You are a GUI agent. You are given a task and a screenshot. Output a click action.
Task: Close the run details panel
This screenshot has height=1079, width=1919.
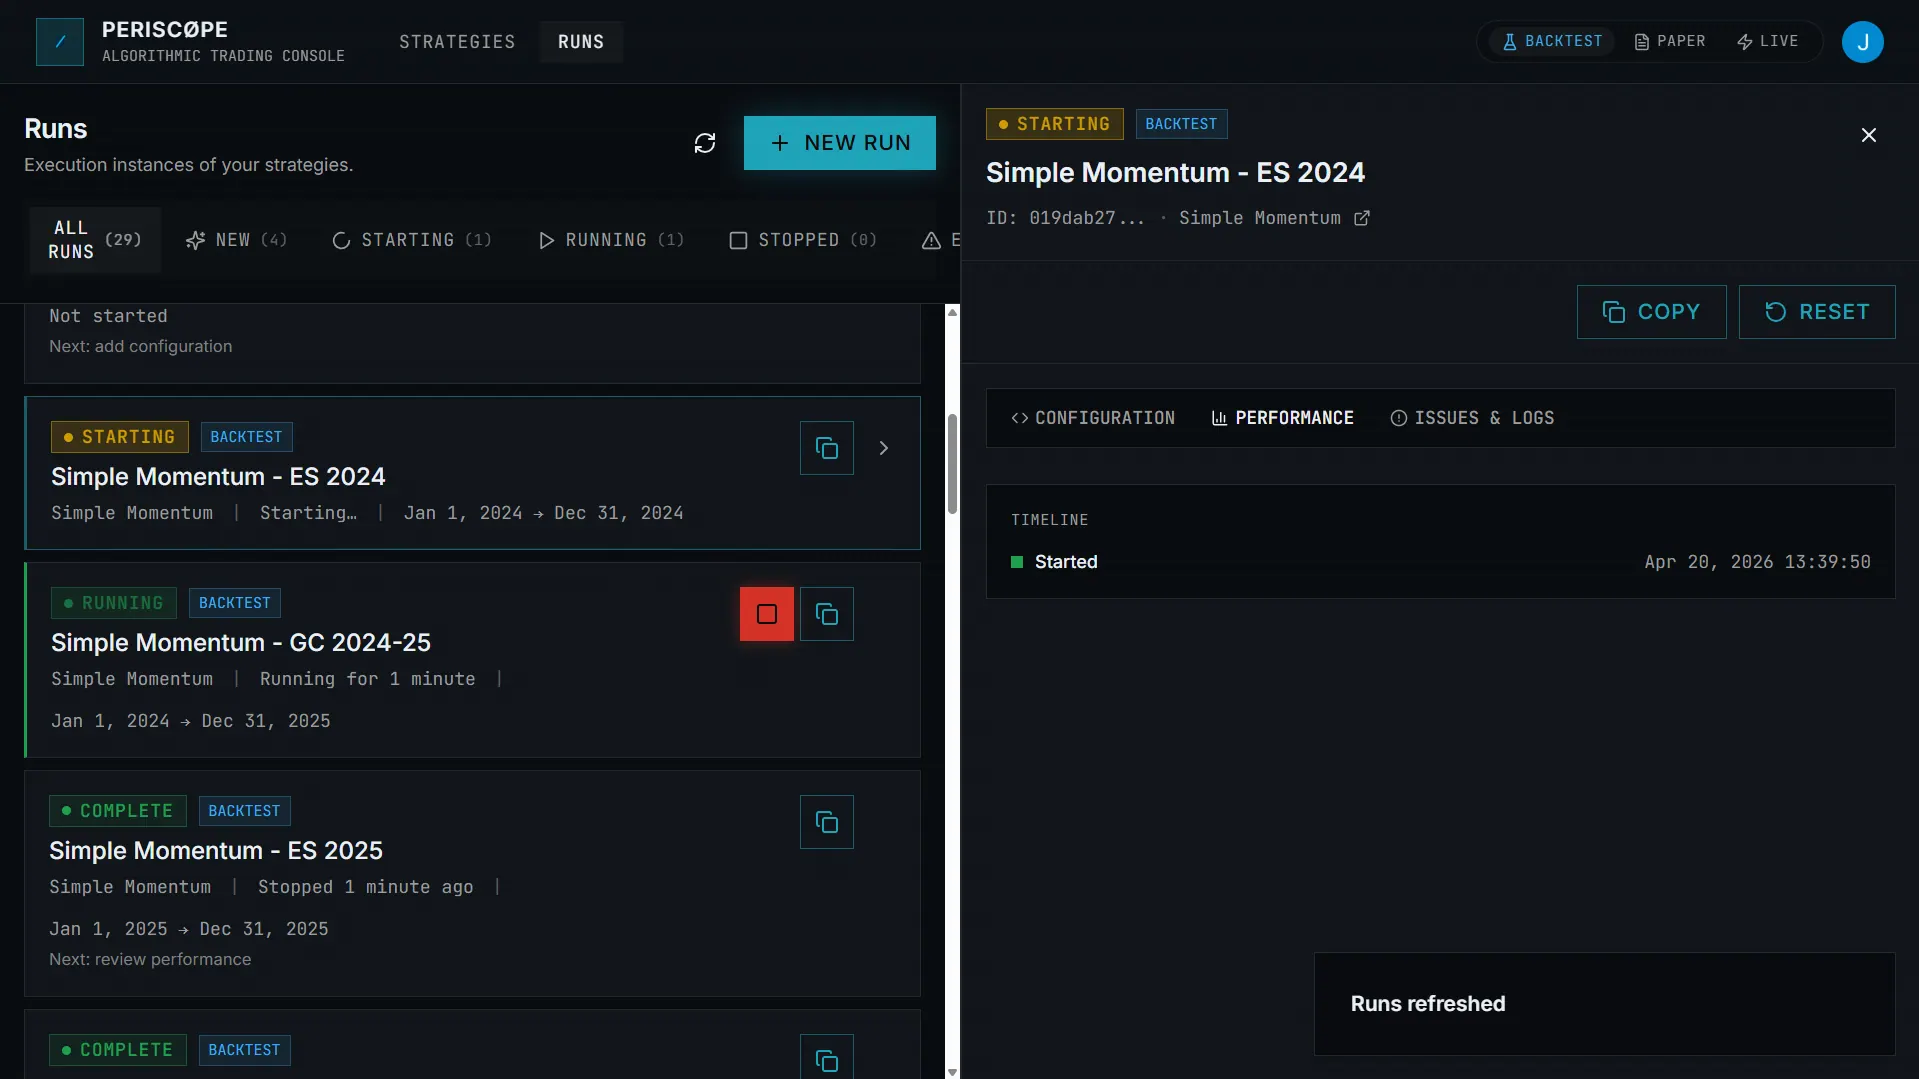tap(1869, 135)
